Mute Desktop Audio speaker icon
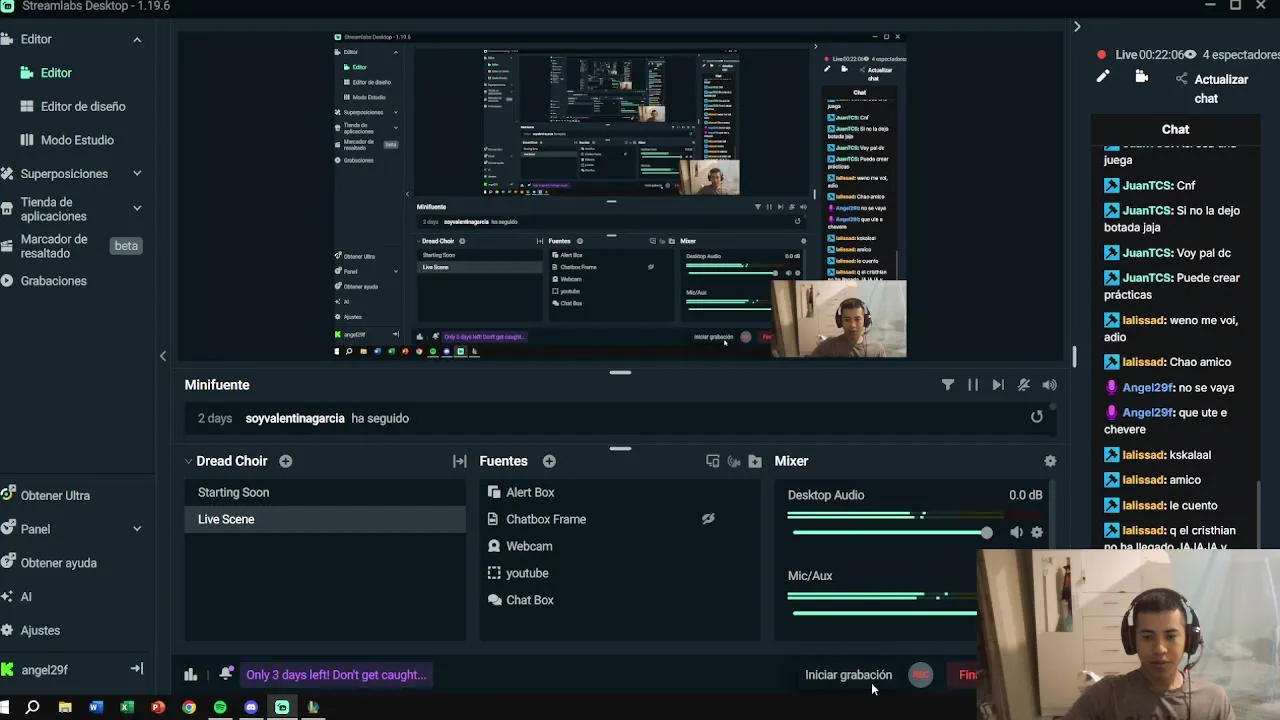Screen dimensions: 1280x720 [x=1016, y=533]
